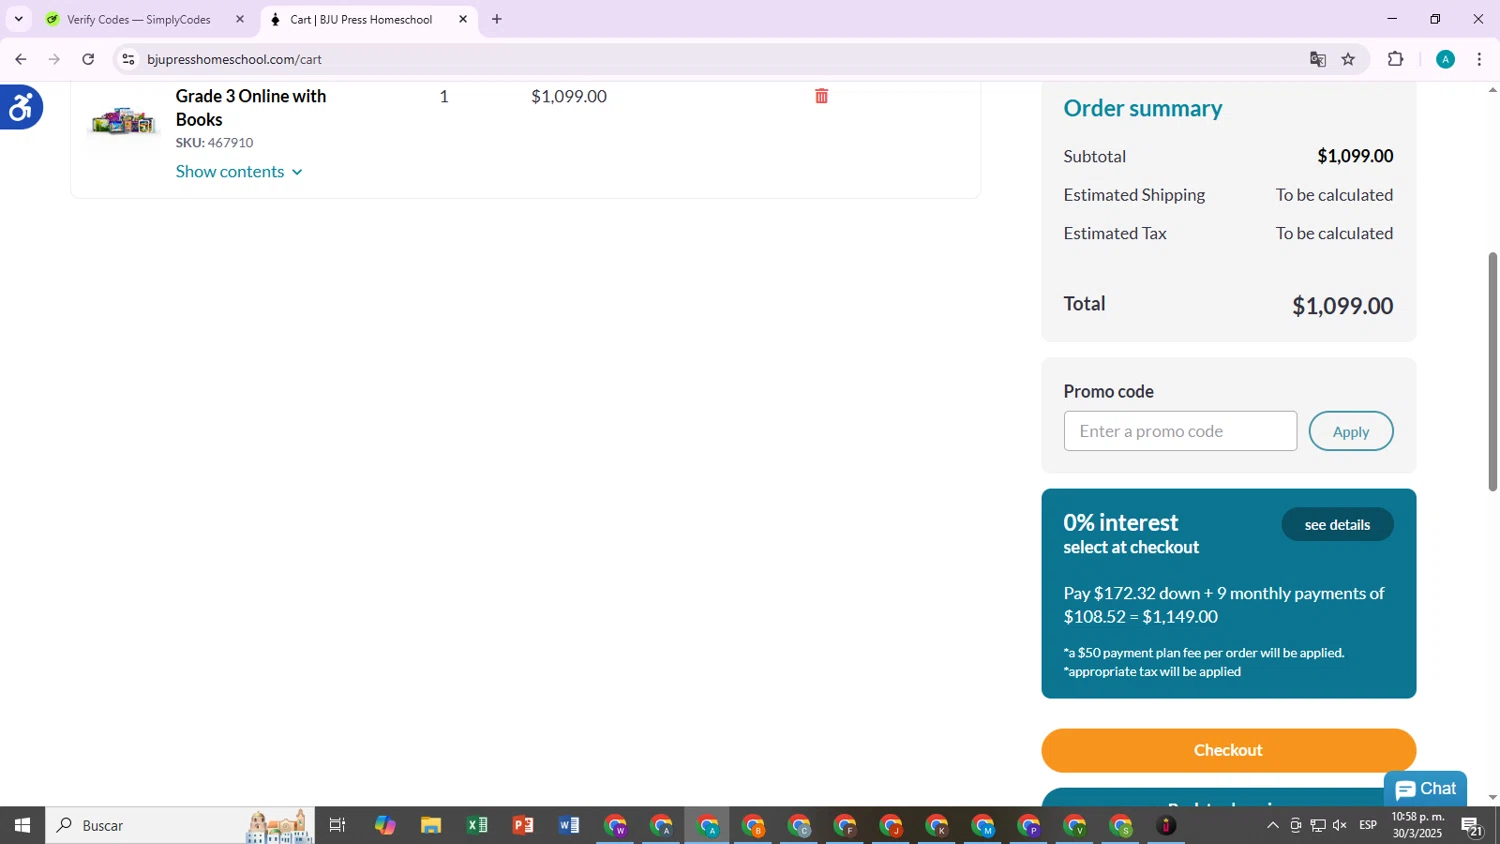The height and width of the screenshot is (844, 1500).
Task: Click the promo code input field
Action: 1180,431
